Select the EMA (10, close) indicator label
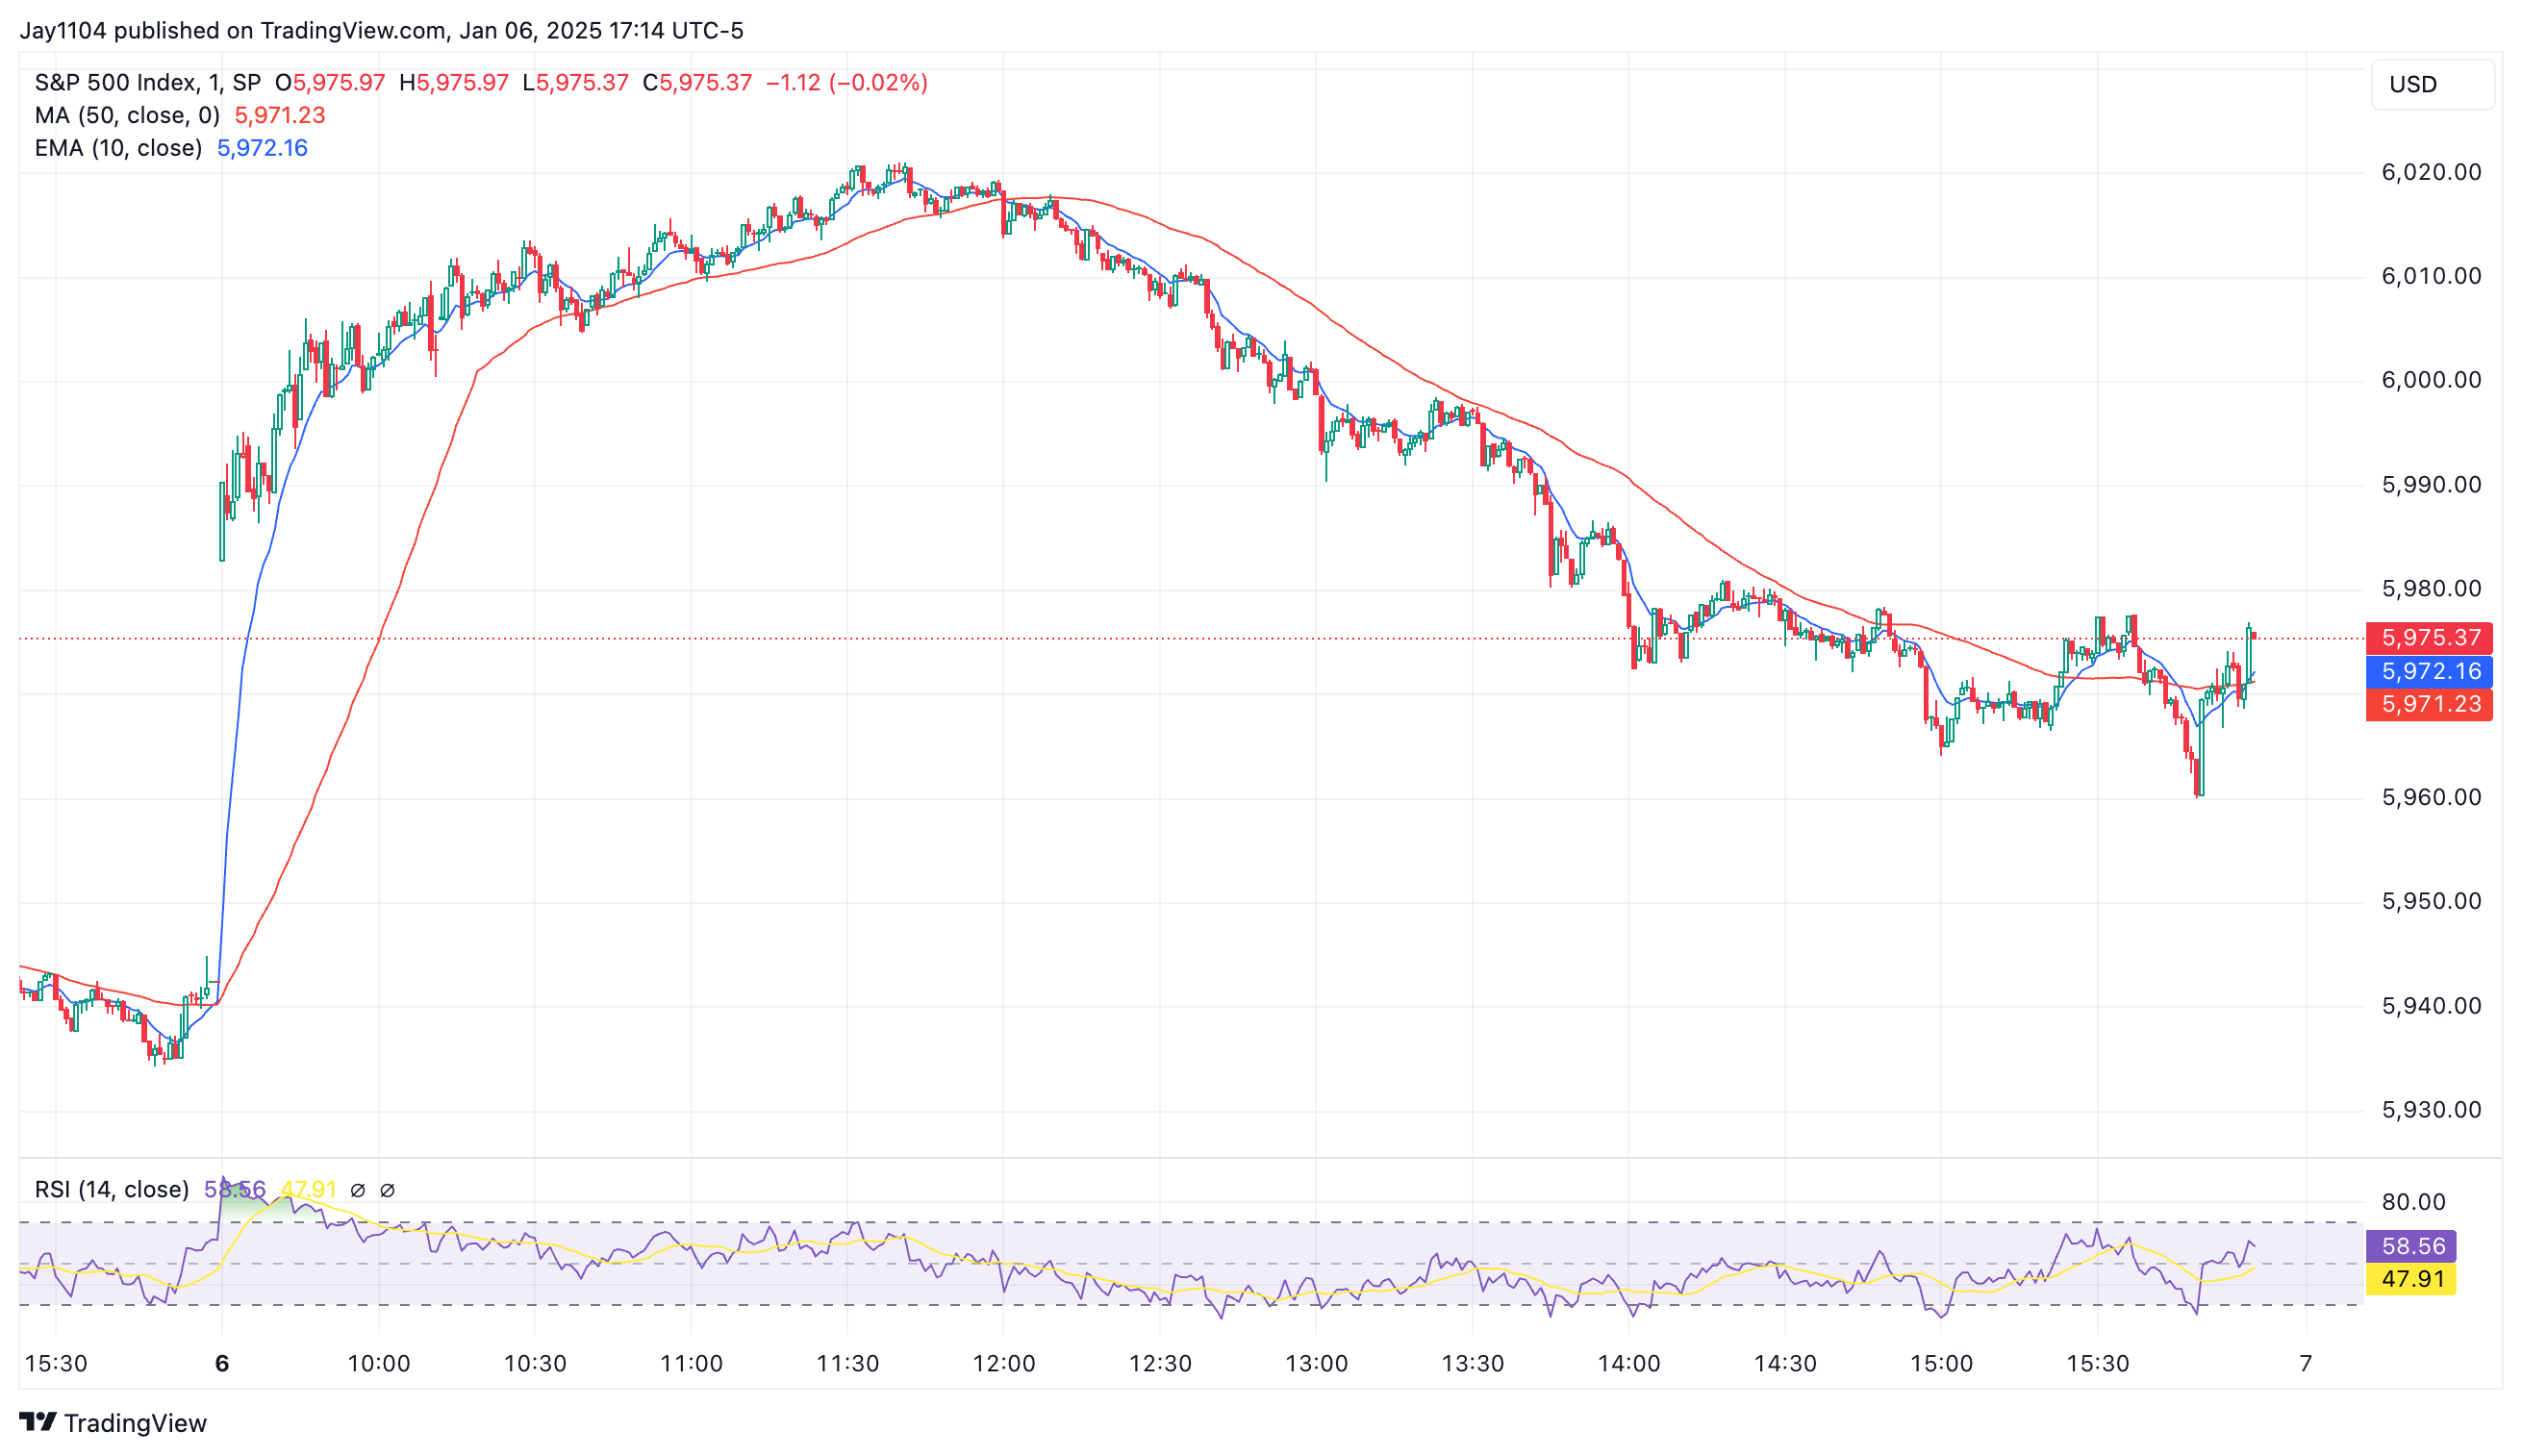Image resolution: width=2522 pixels, height=1456 pixels. click(118, 148)
